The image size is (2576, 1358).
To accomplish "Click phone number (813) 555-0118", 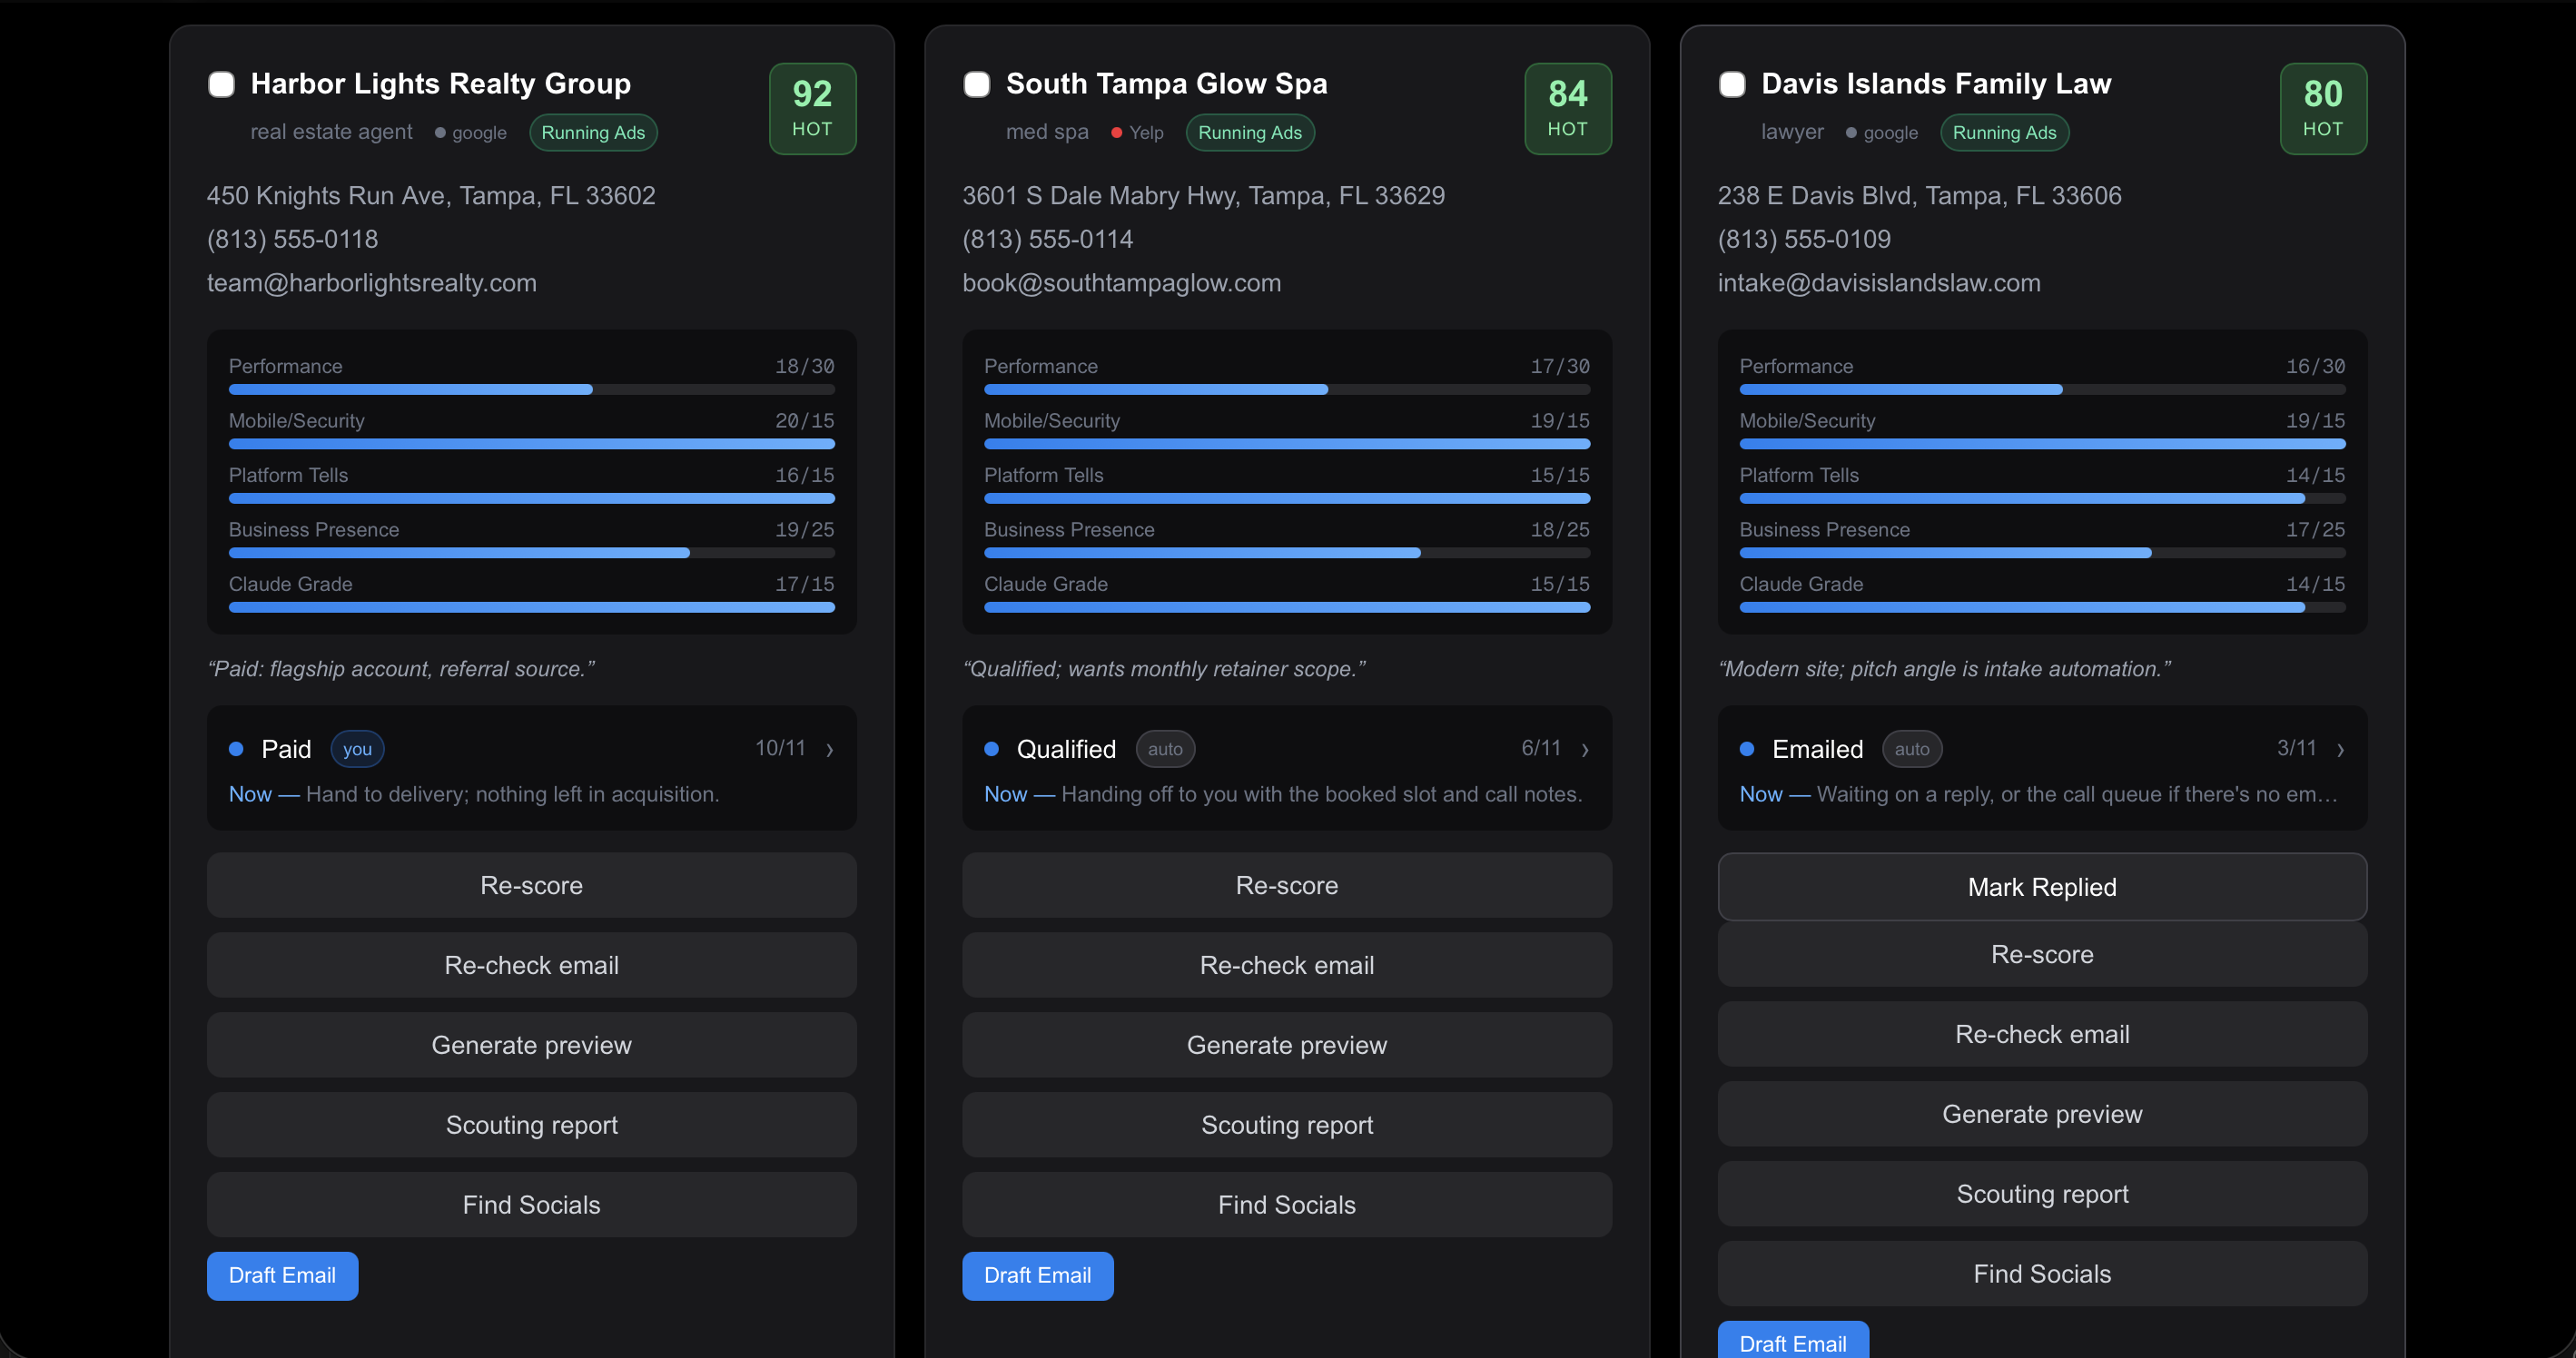I will [x=292, y=239].
